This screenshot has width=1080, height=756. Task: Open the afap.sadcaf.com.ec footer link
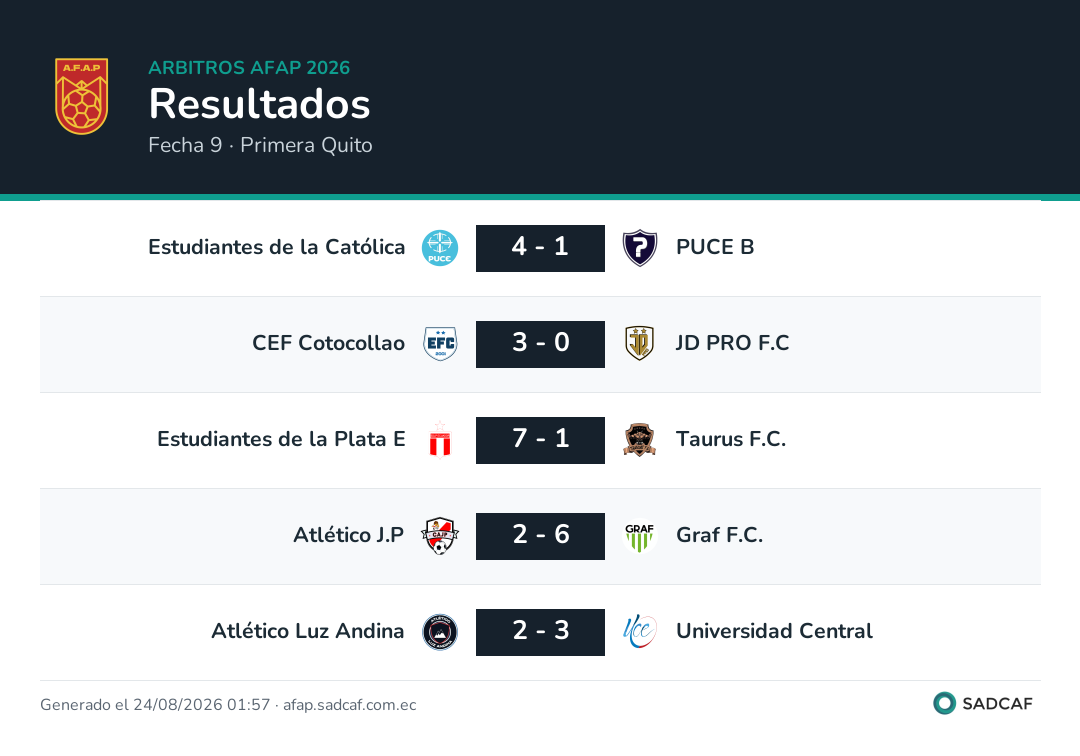(350, 704)
